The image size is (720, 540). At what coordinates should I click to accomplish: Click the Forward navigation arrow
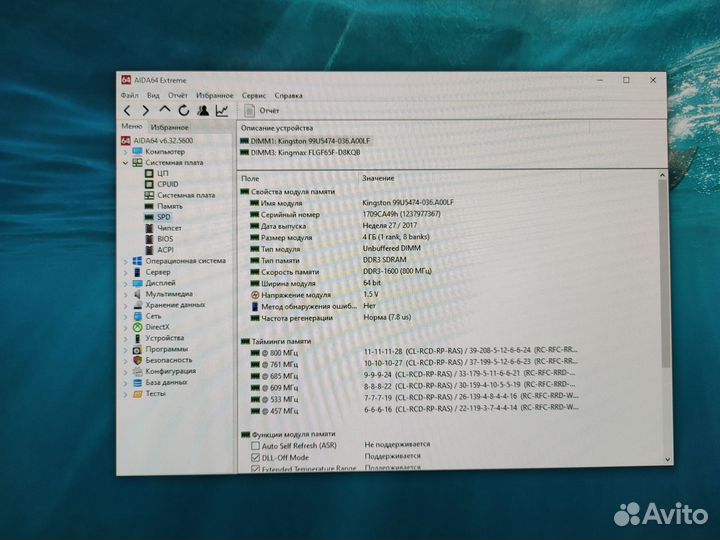pyautogui.click(x=146, y=111)
